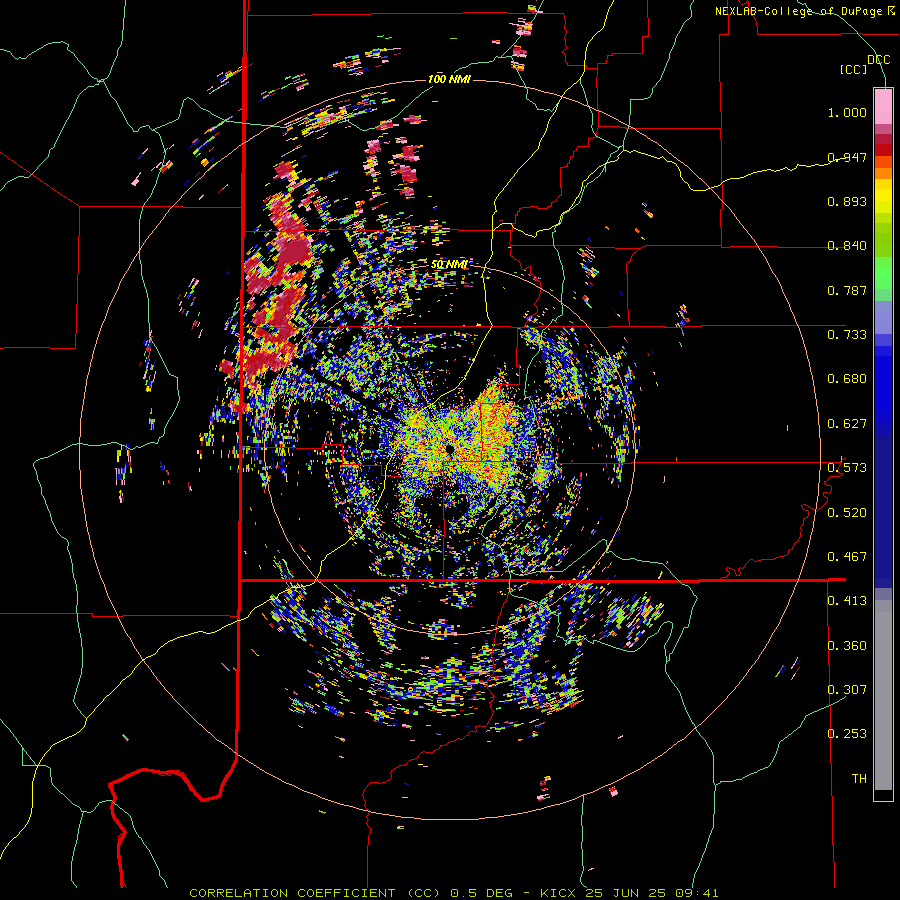Click the 100 NMI range ring label
The image size is (900, 900).
pyautogui.click(x=449, y=79)
